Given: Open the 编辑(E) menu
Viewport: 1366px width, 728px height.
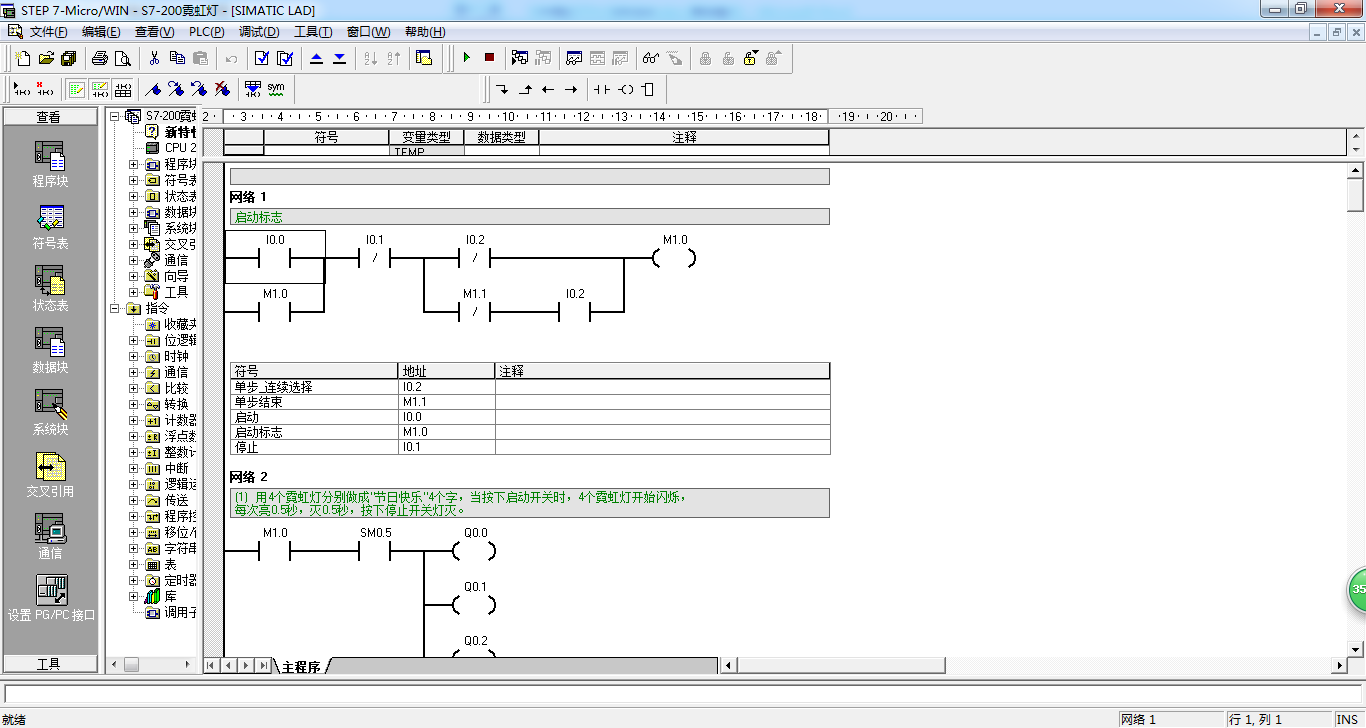Looking at the screenshot, I should [x=101, y=32].
